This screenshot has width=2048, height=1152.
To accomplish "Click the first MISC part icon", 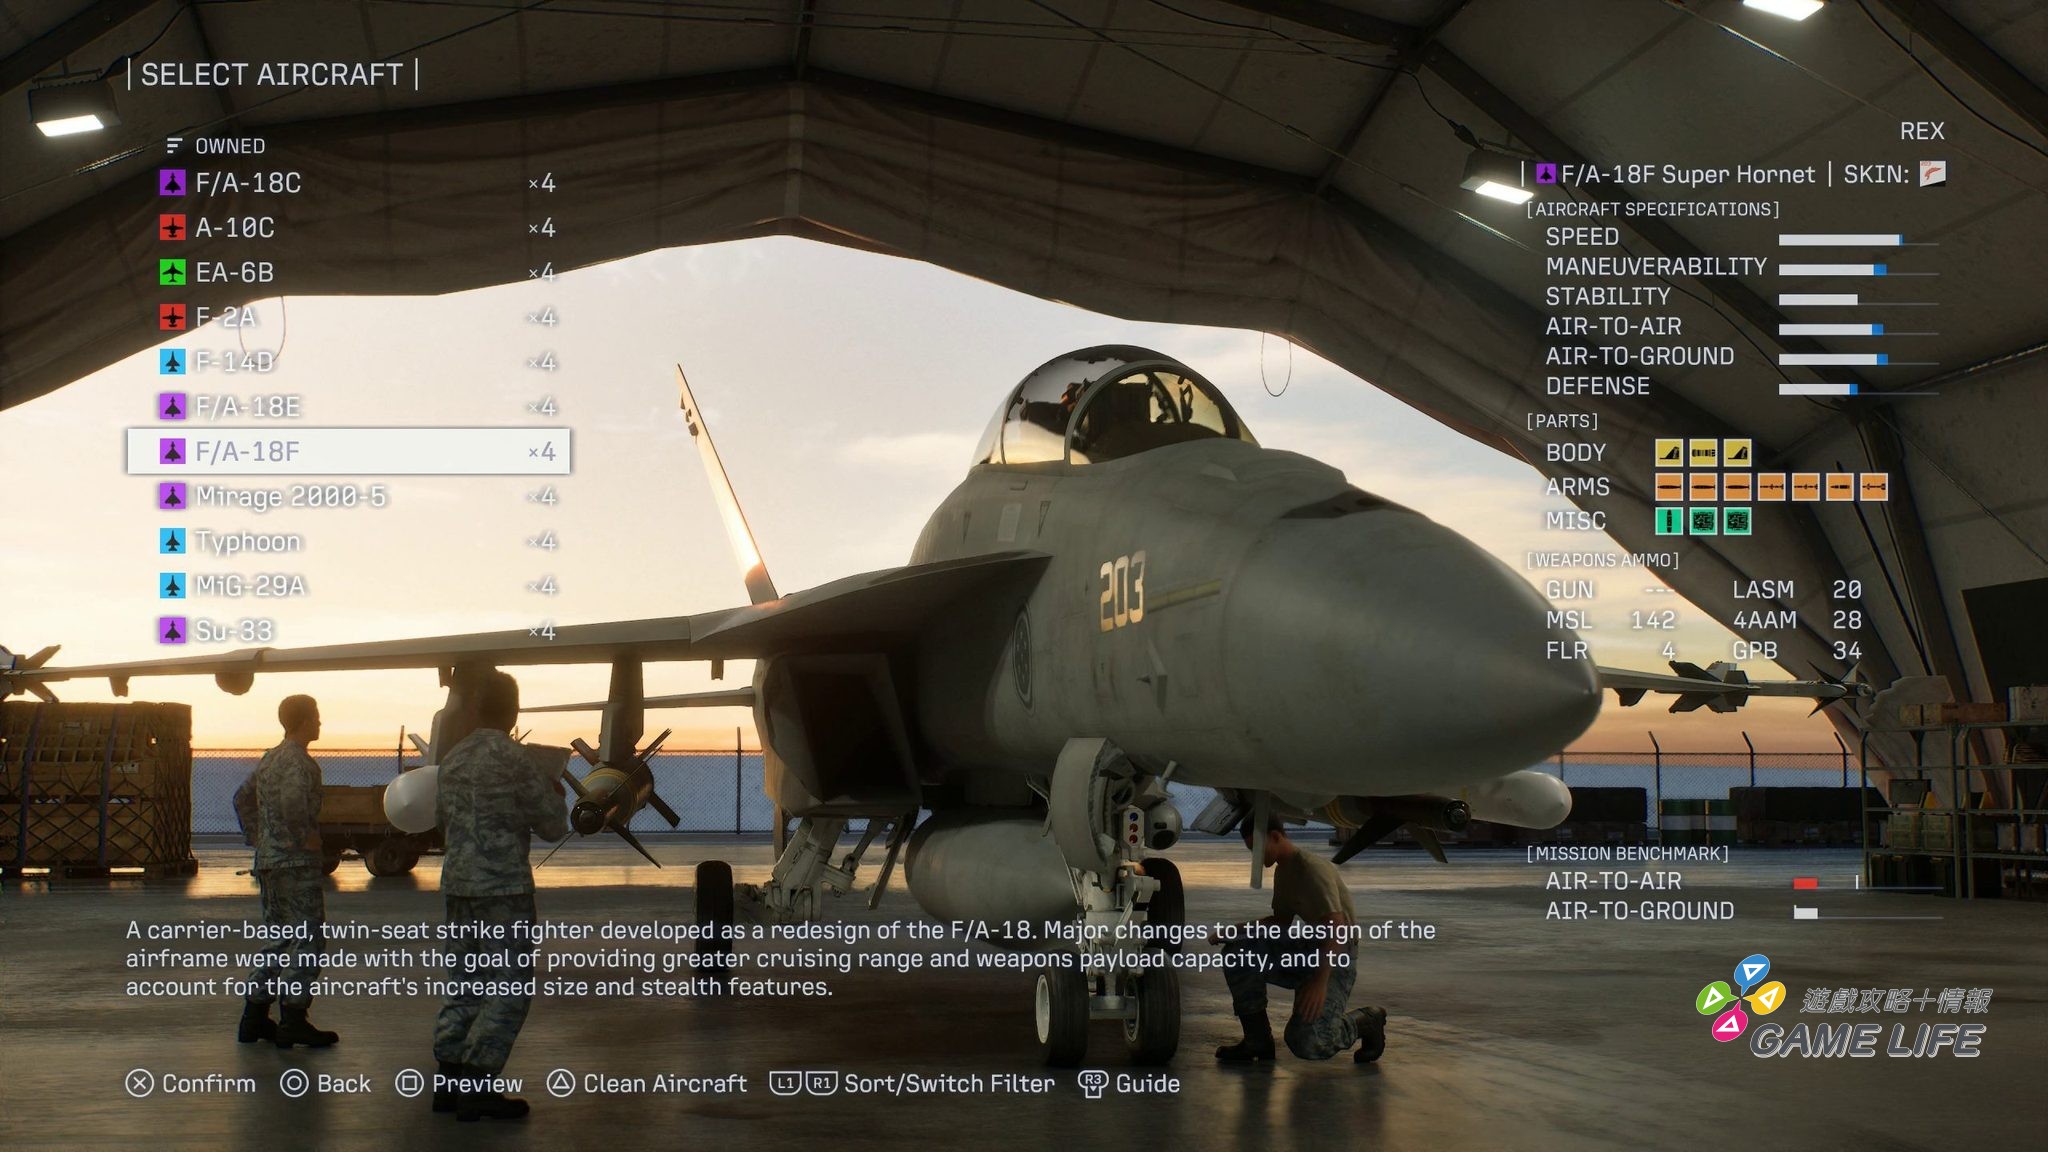I will point(1669,521).
